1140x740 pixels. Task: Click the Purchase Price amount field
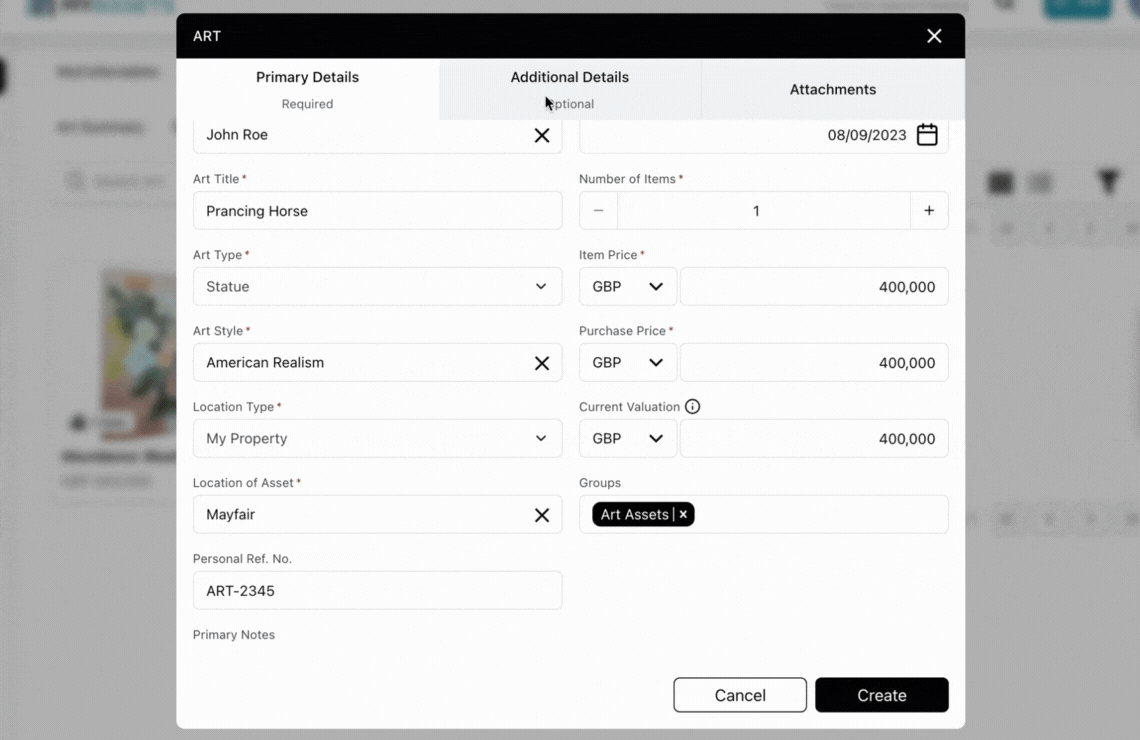814,363
